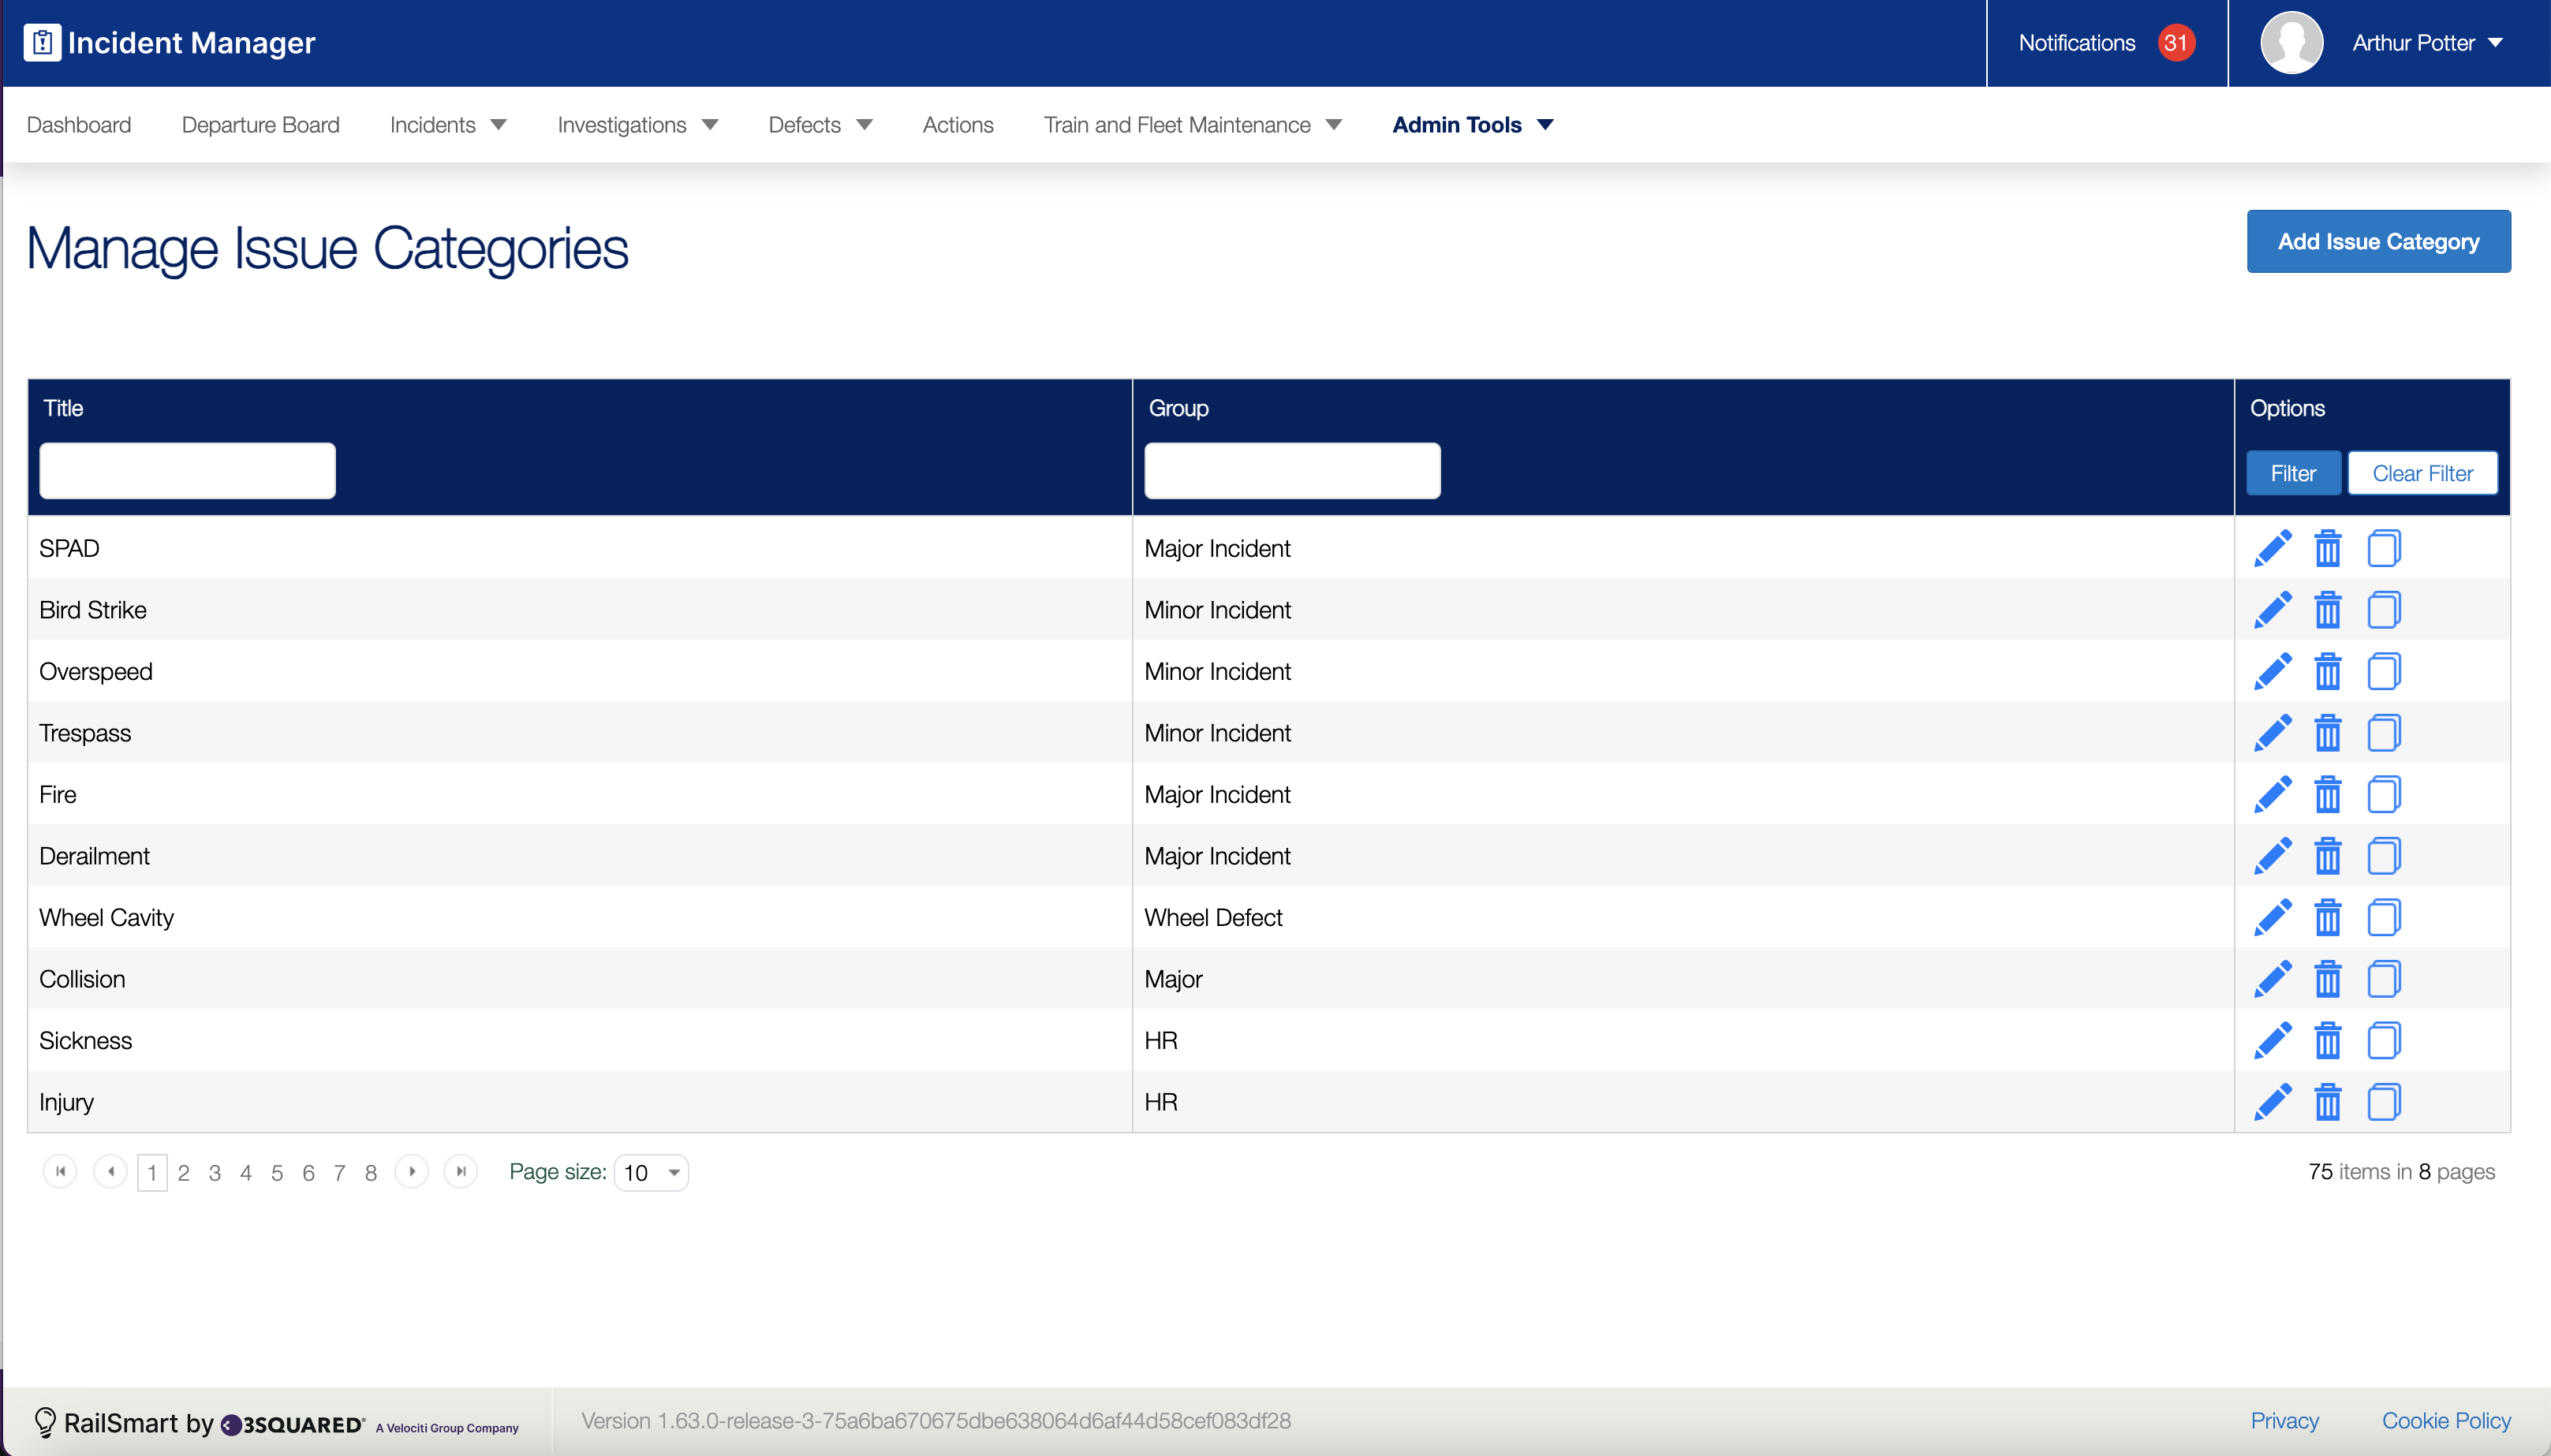Viewport: 2551px width, 1456px height.
Task: Delete the Injury category
Action: click(x=2327, y=1102)
